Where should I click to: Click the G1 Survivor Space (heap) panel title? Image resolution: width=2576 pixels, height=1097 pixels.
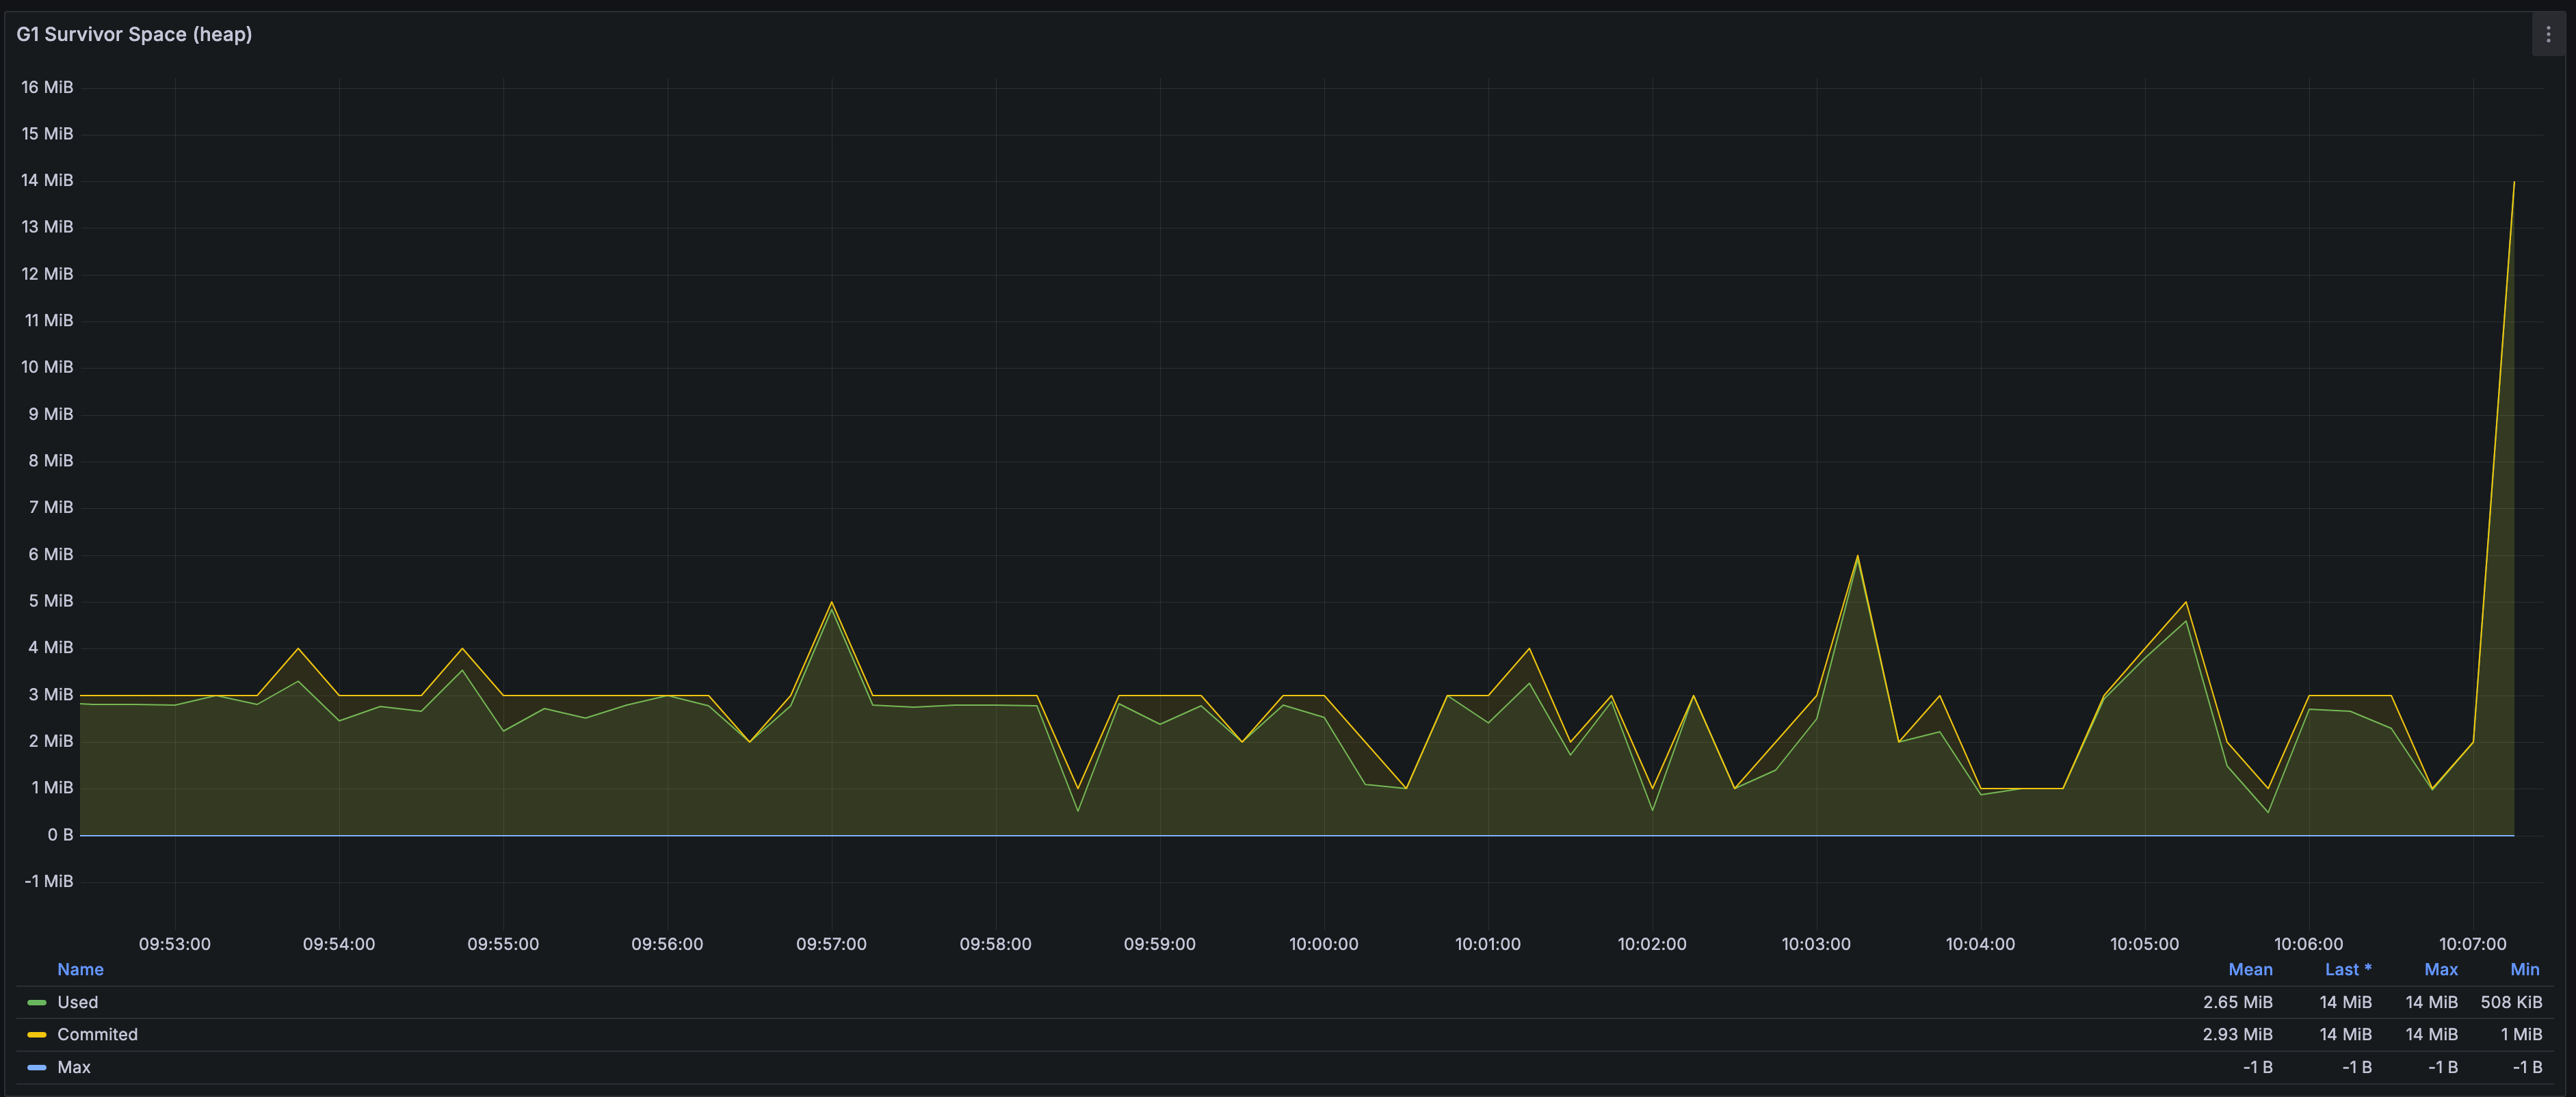(x=134, y=34)
